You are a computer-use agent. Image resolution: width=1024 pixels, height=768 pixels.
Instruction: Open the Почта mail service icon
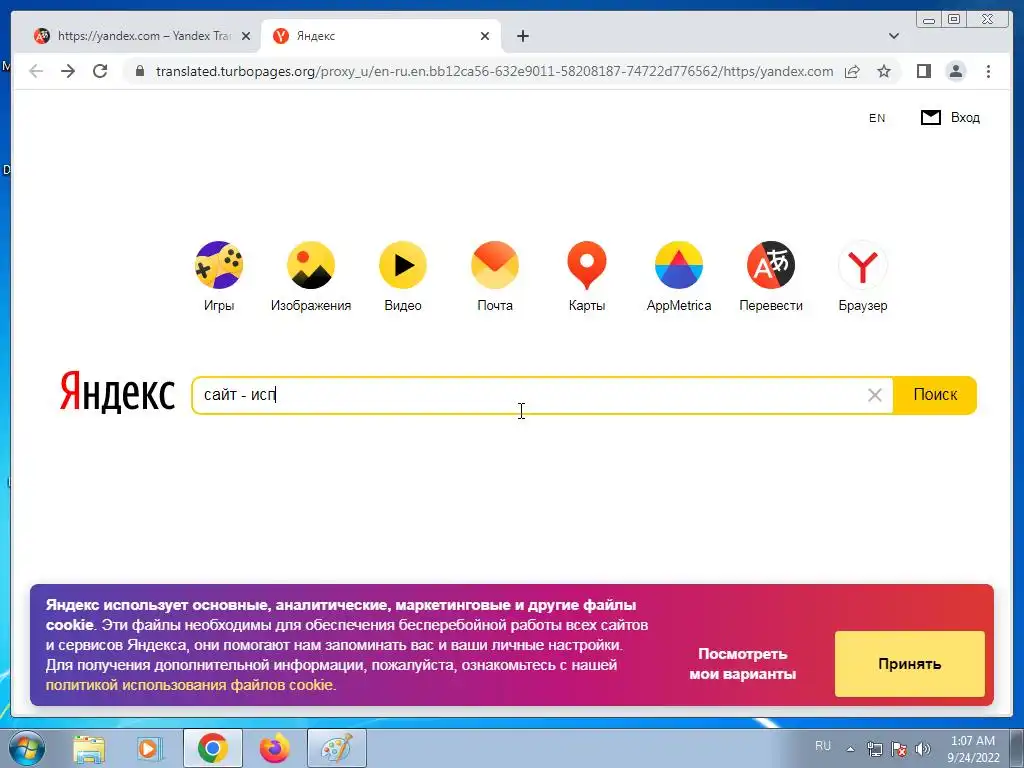point(495,265)
